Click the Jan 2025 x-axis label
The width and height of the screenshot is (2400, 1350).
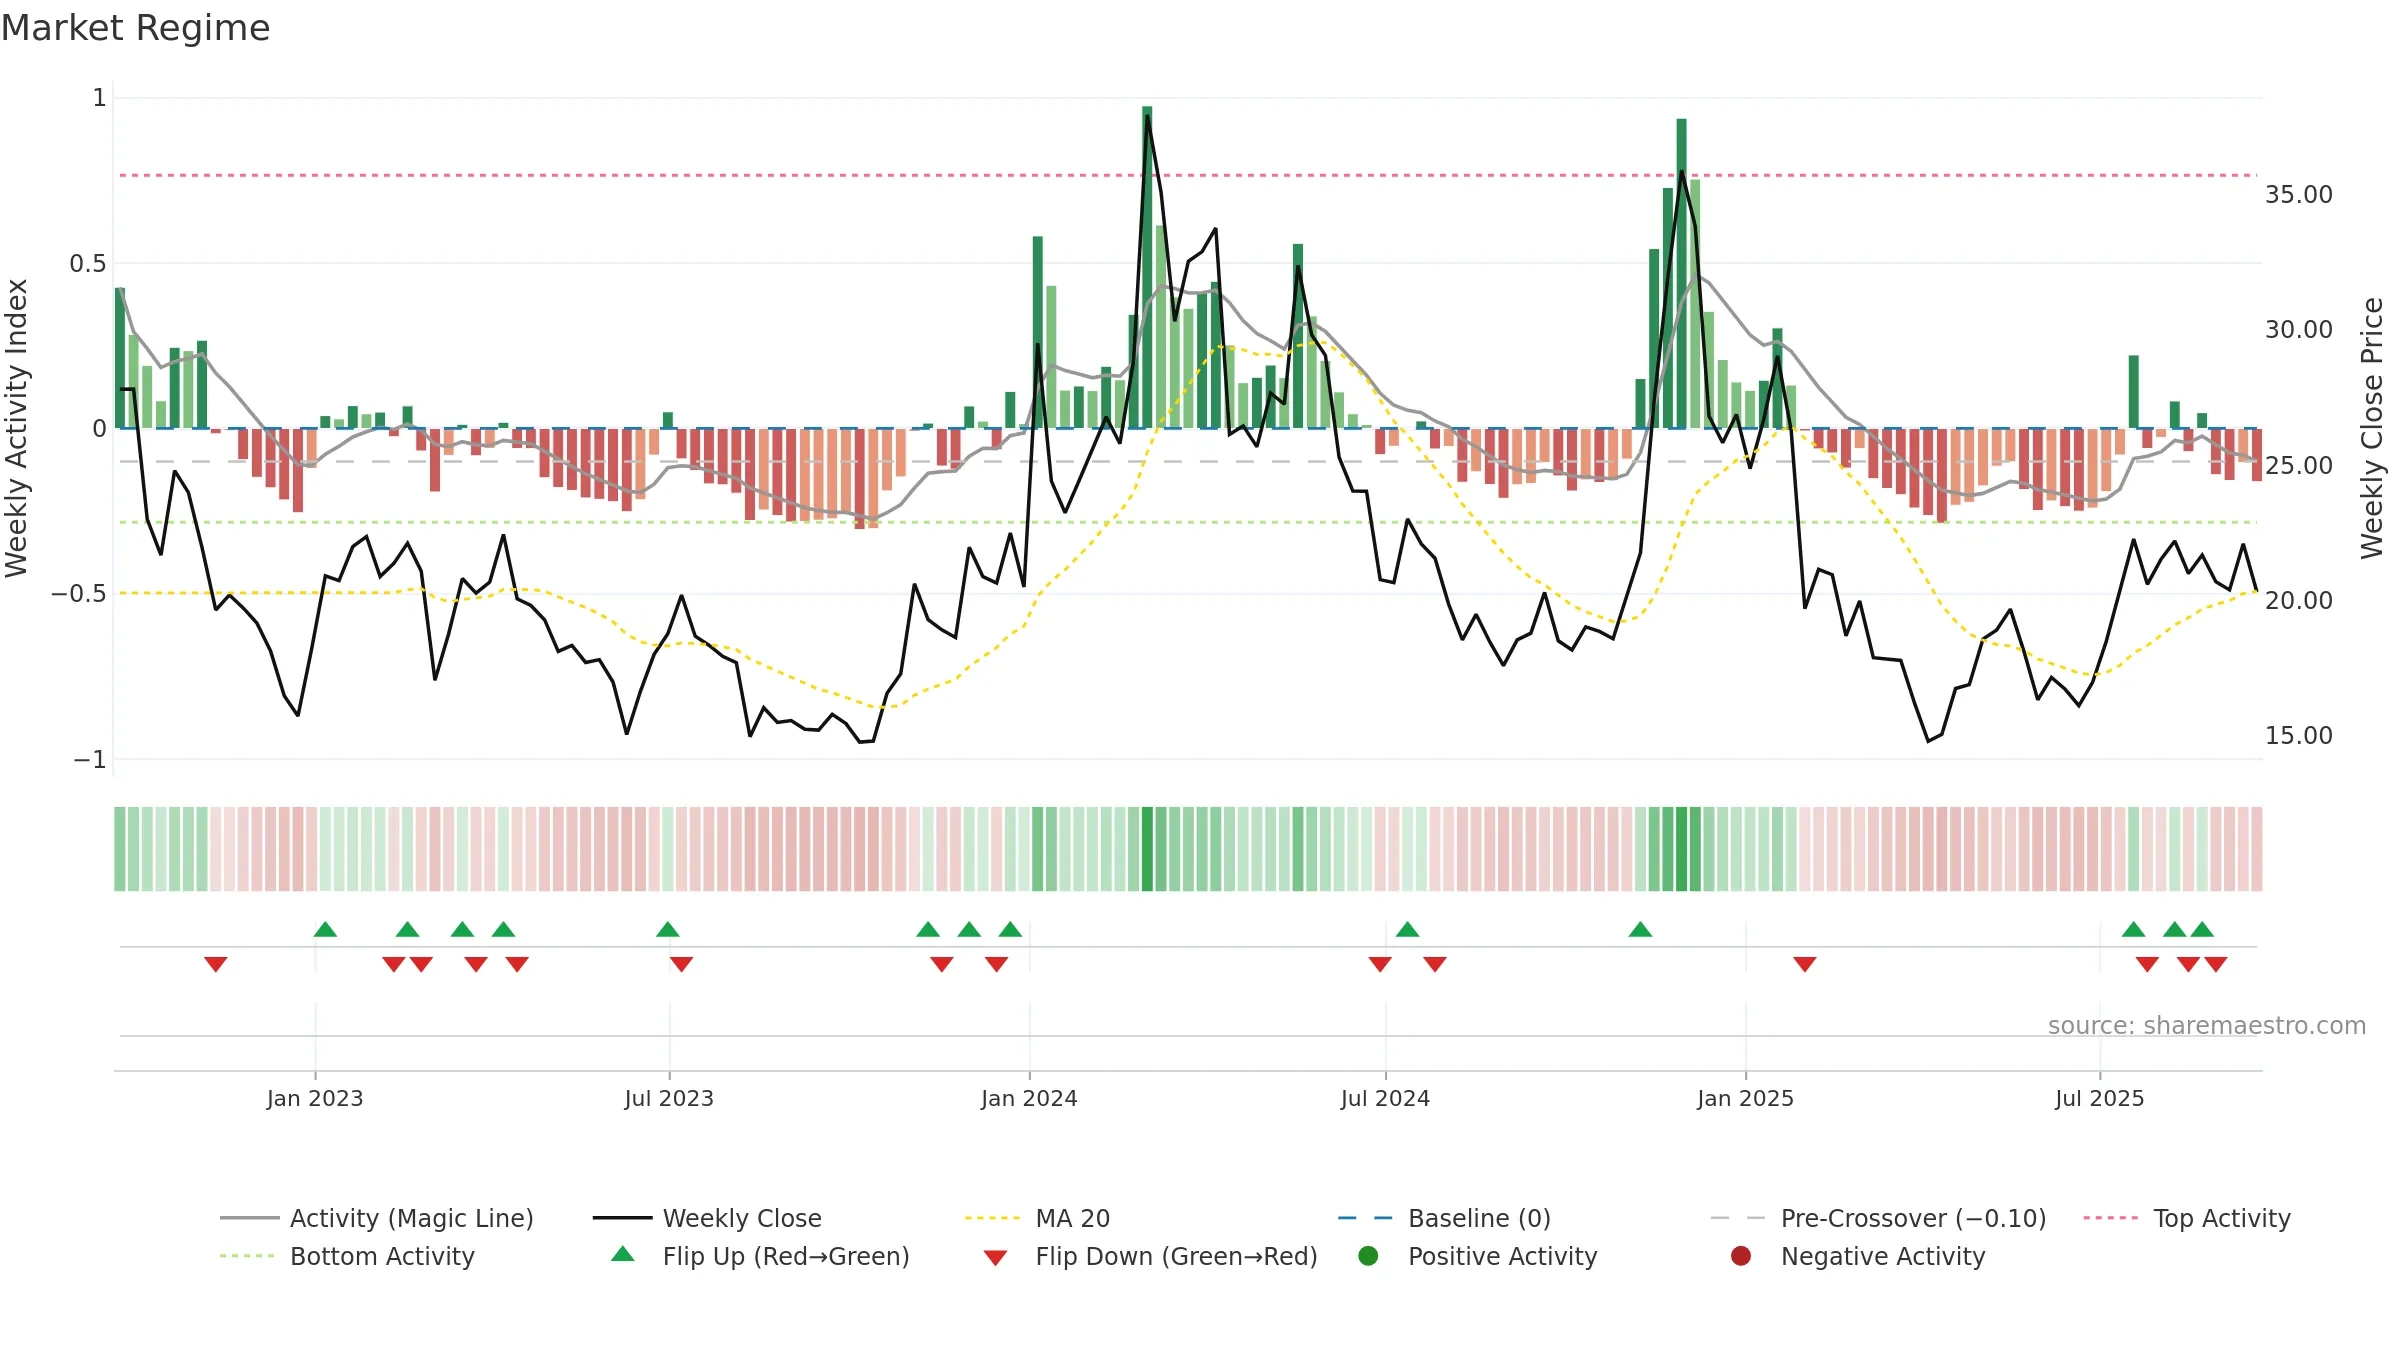pyautogui.click(x=1745, y=1098)
